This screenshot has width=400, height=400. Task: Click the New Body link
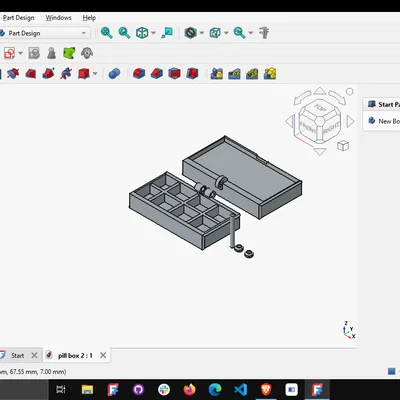384,121
